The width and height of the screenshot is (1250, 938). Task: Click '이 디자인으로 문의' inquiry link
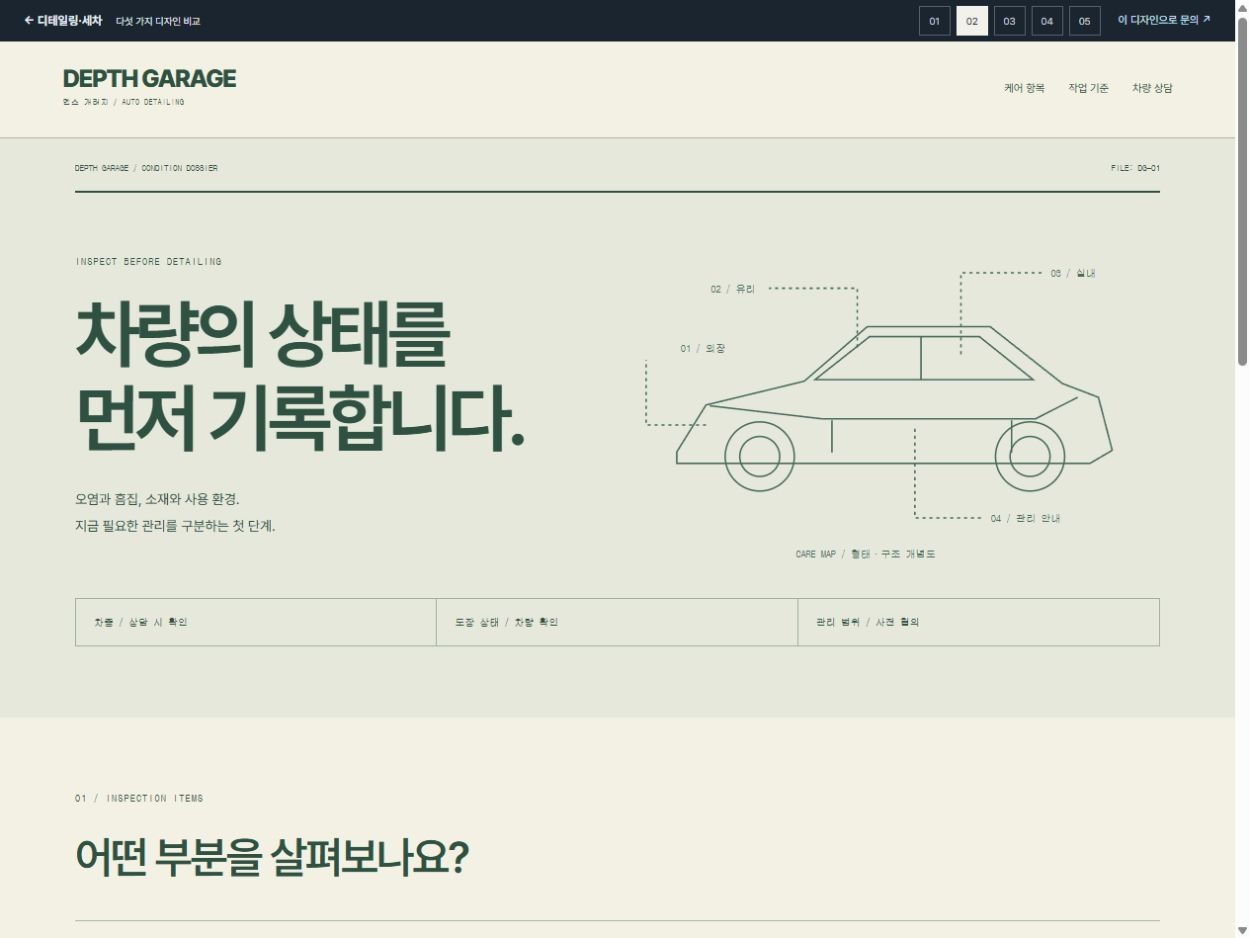(x=1164, y=20)
